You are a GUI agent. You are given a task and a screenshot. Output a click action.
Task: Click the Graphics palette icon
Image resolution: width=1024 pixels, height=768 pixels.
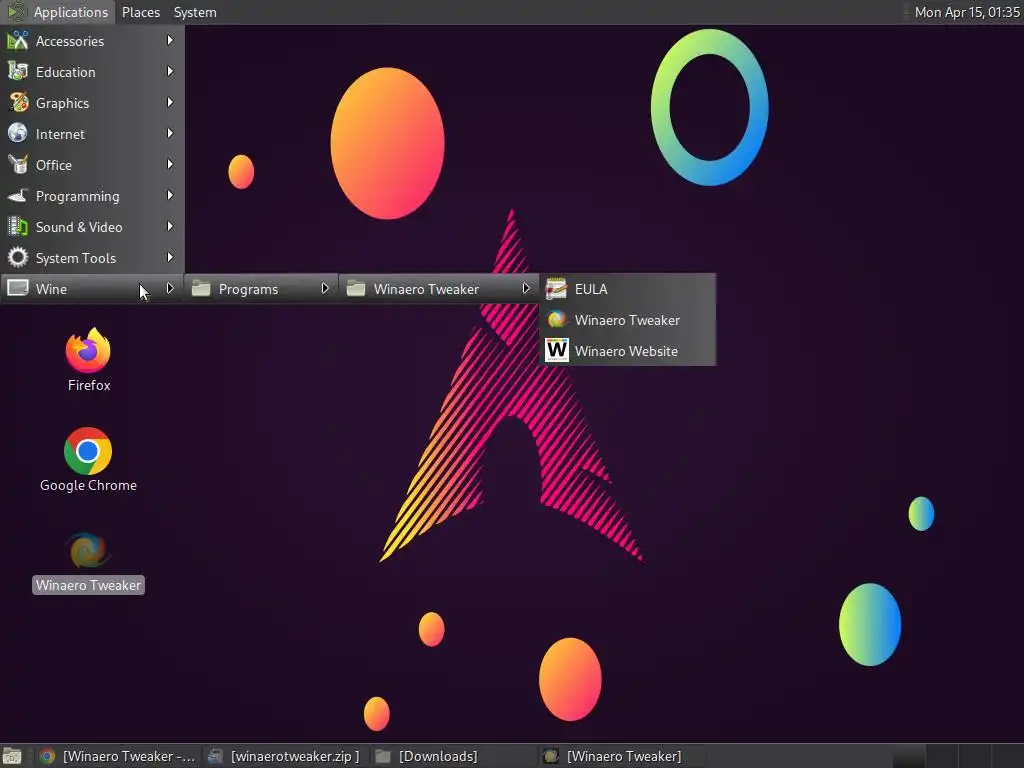[18, 103]
